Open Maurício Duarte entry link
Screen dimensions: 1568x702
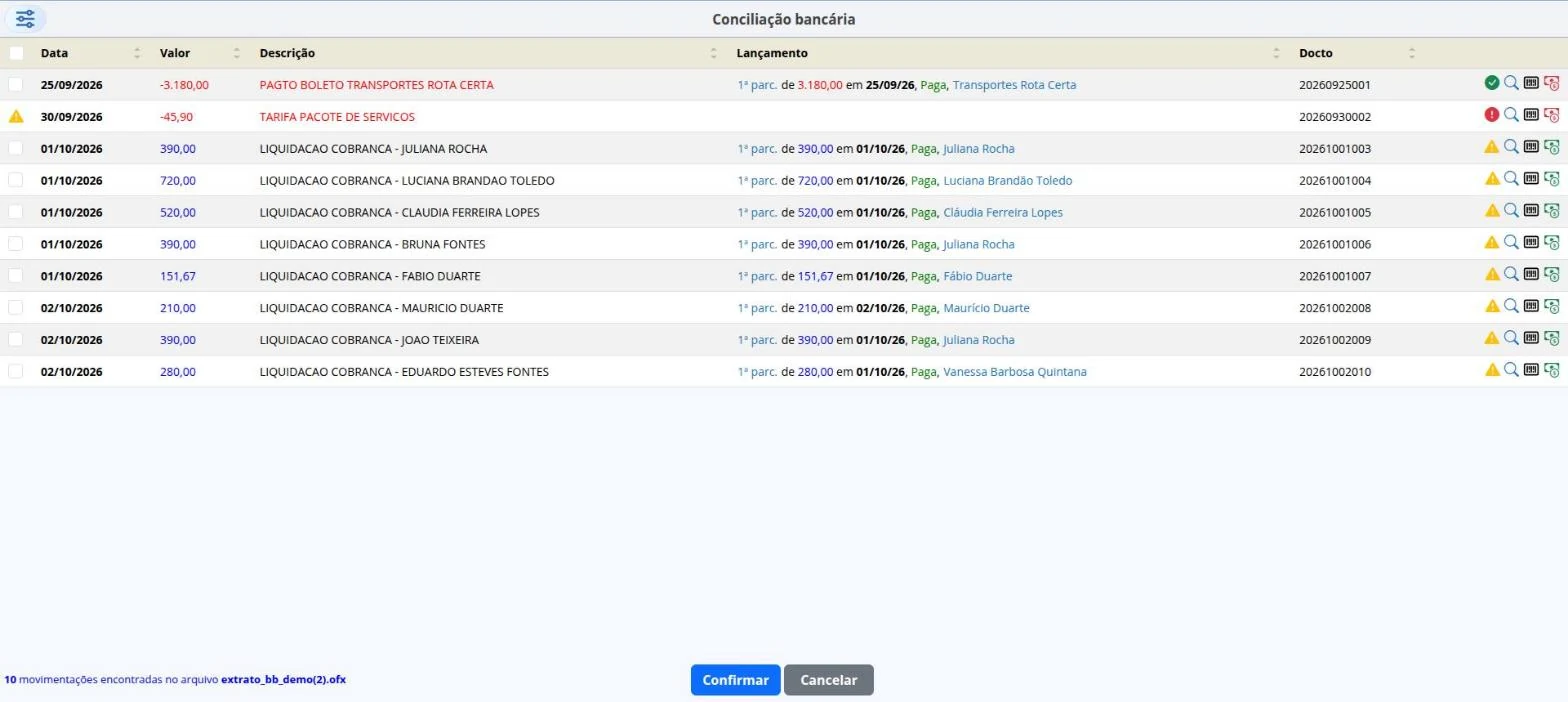click(x=986, y=308)
